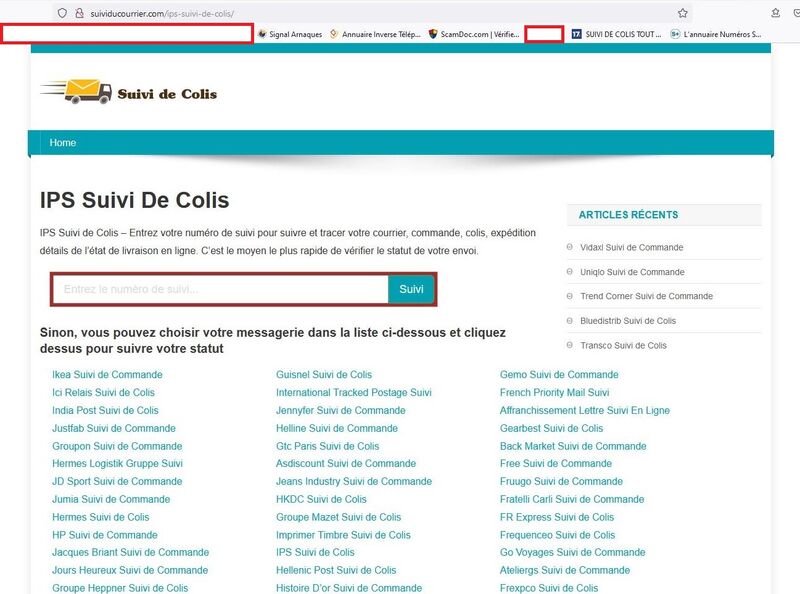Open Gtc Paris Suivi de Colis link

pyautogui.click(x=328, y=446)
